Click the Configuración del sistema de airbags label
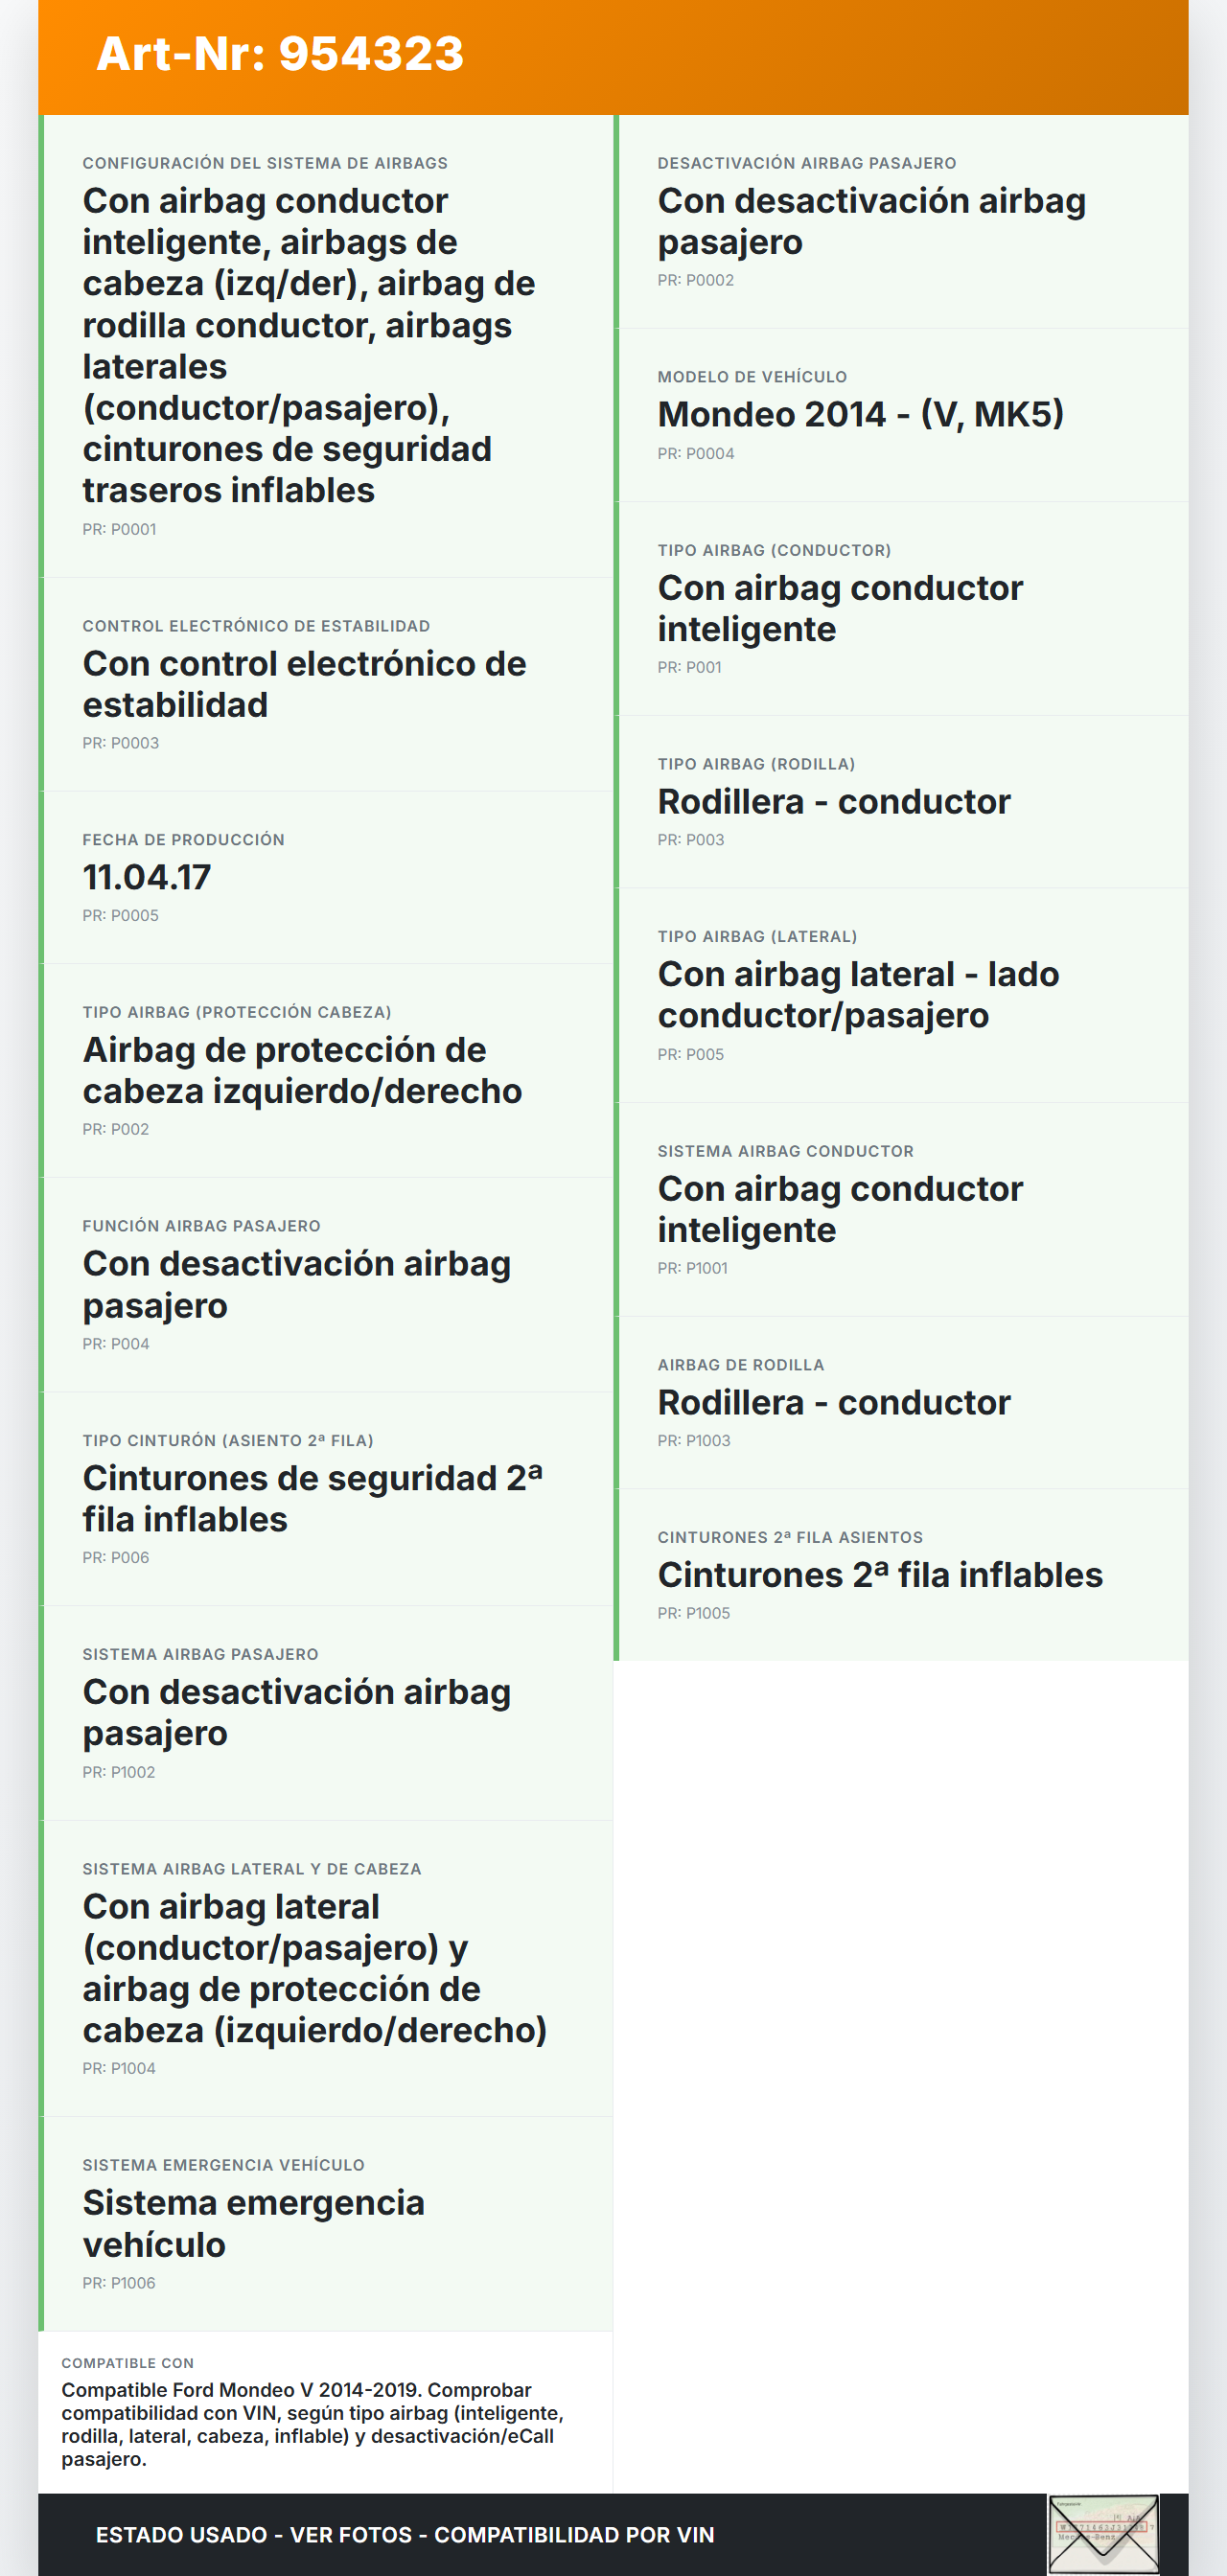The height and width of the screenshot is (2576, 1227). coord(265,163)
